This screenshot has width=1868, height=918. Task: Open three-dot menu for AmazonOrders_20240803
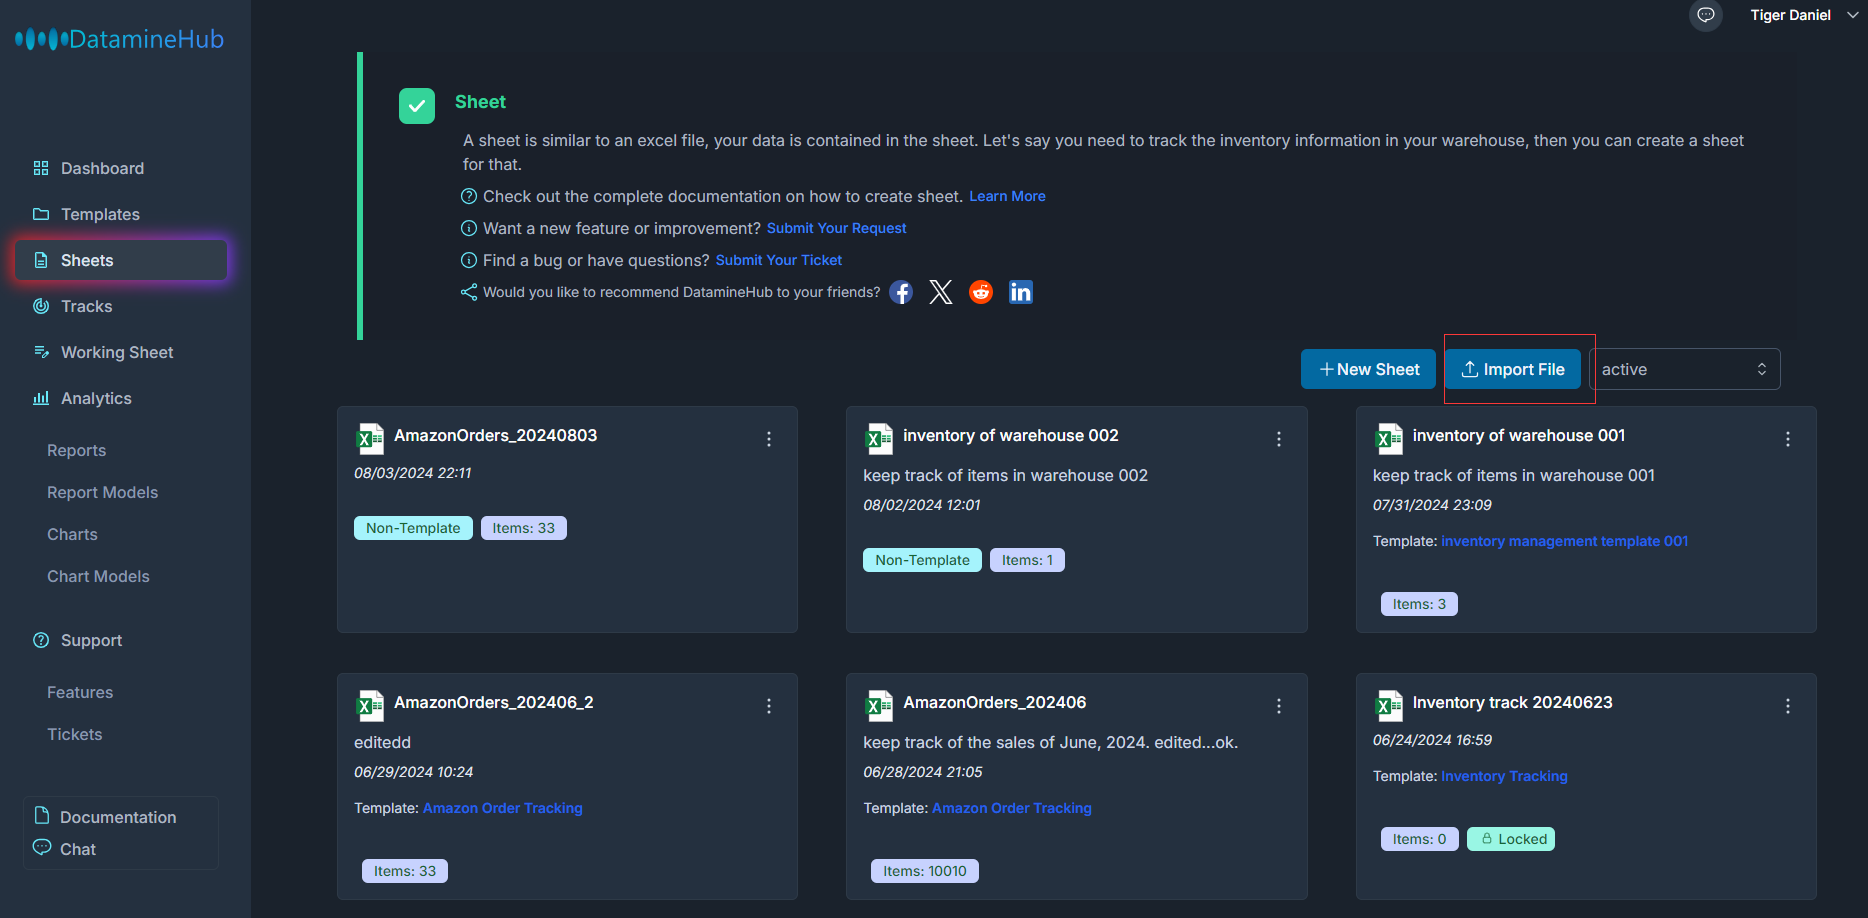(x=769, y=439)
